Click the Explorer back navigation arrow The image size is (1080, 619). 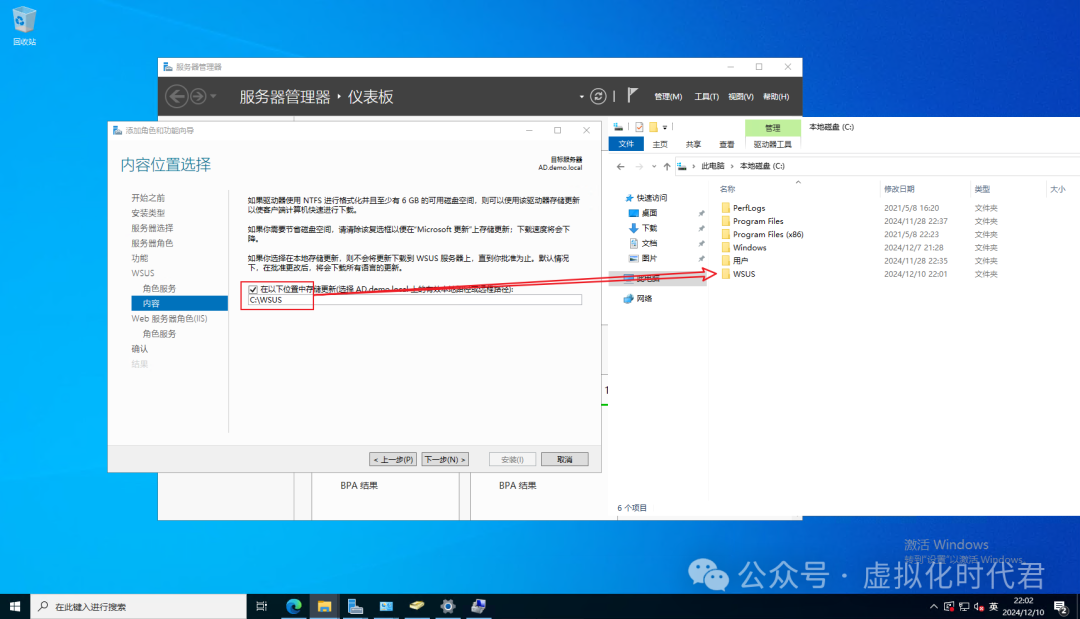621,166
